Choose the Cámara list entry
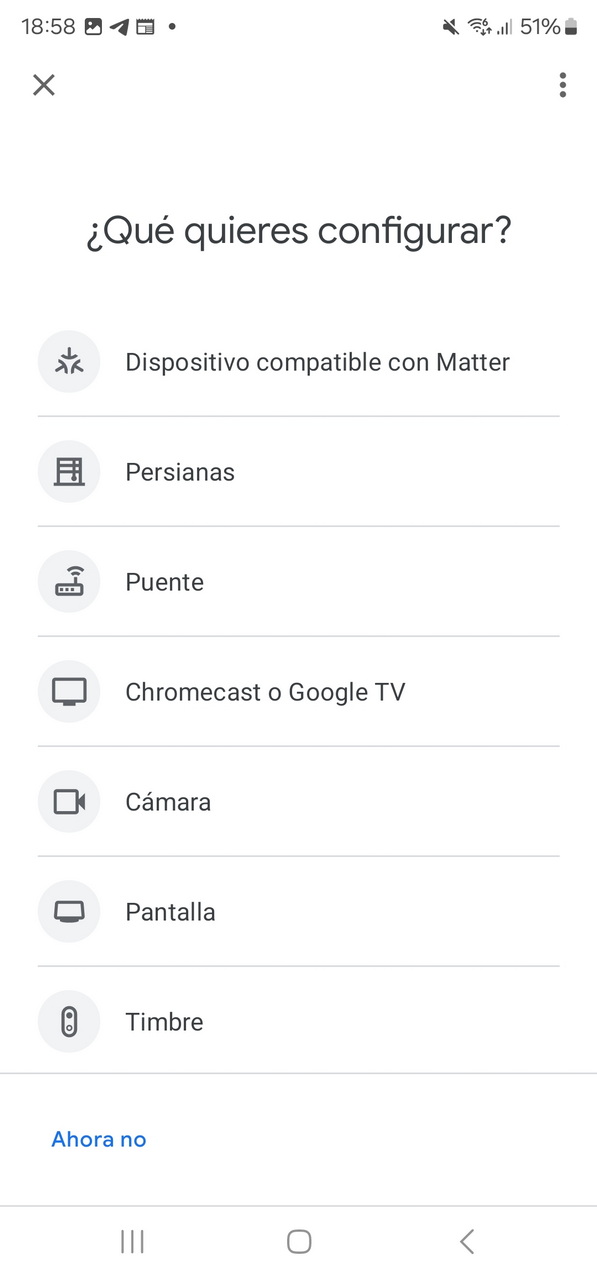 pos(298,802)
